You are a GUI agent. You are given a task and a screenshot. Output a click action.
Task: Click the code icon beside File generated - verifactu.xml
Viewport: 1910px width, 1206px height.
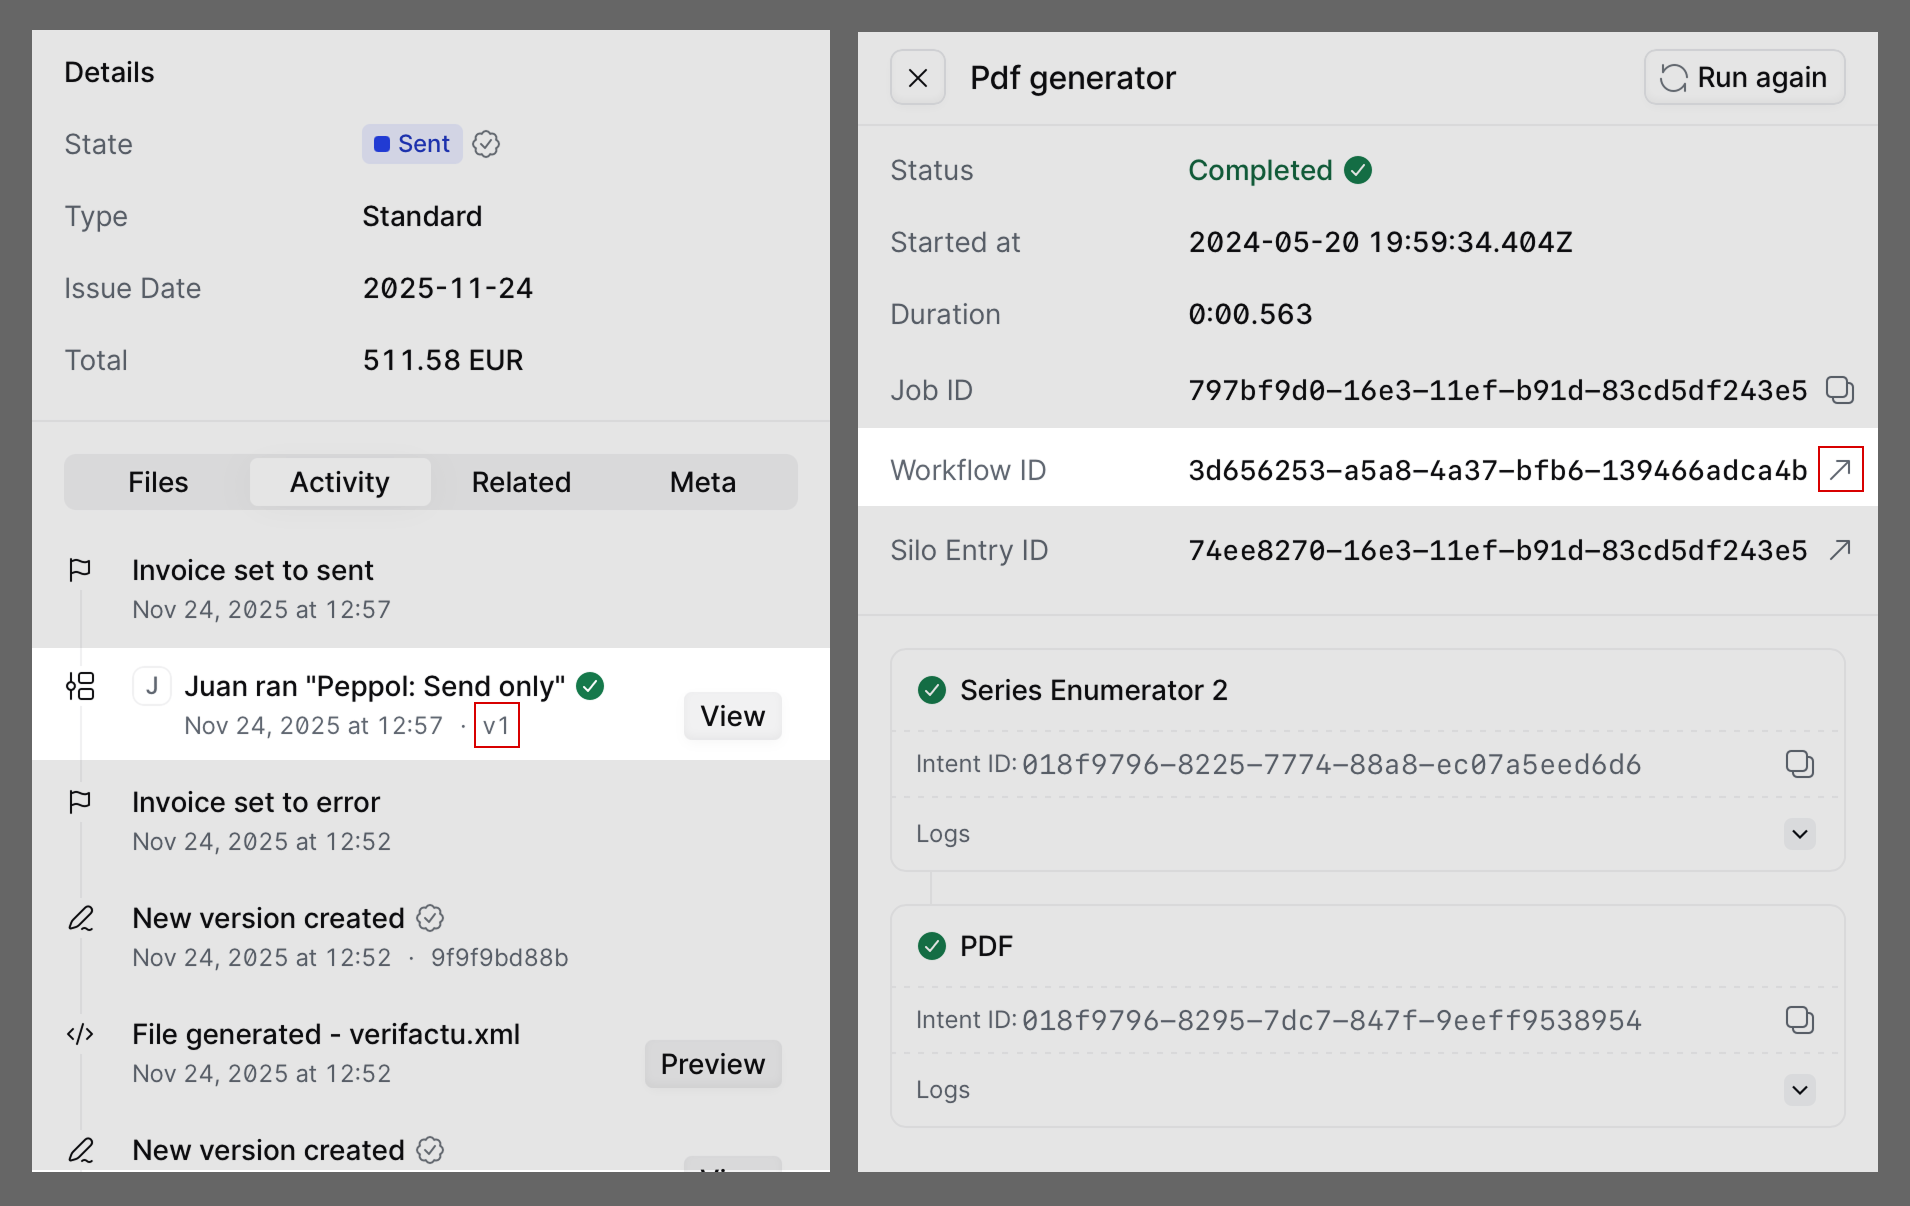point(80,1034)
